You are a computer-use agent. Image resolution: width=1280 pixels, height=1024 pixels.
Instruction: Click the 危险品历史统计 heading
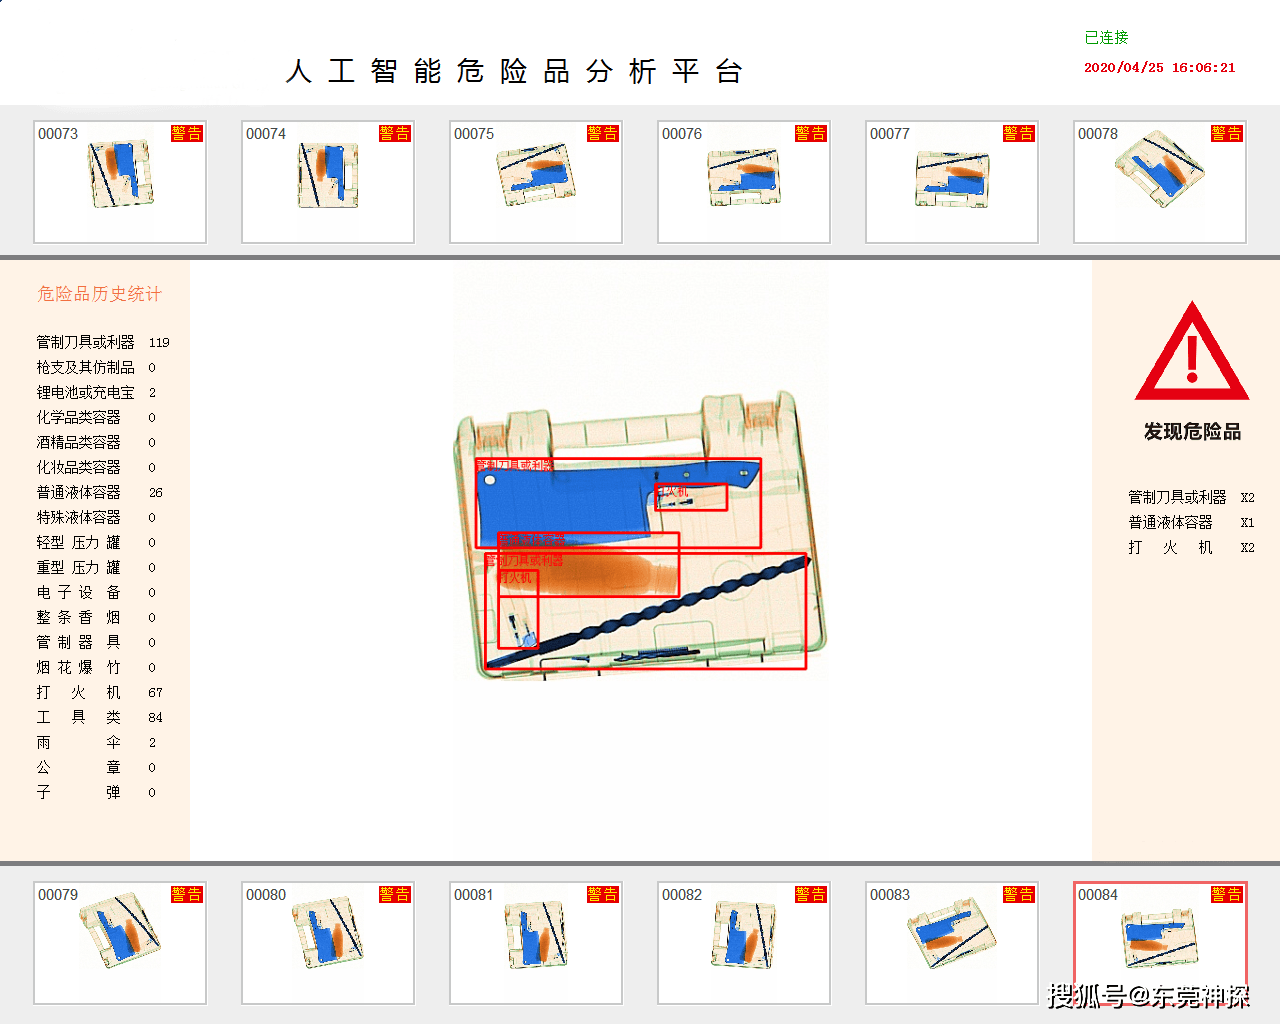pos(99,294)
